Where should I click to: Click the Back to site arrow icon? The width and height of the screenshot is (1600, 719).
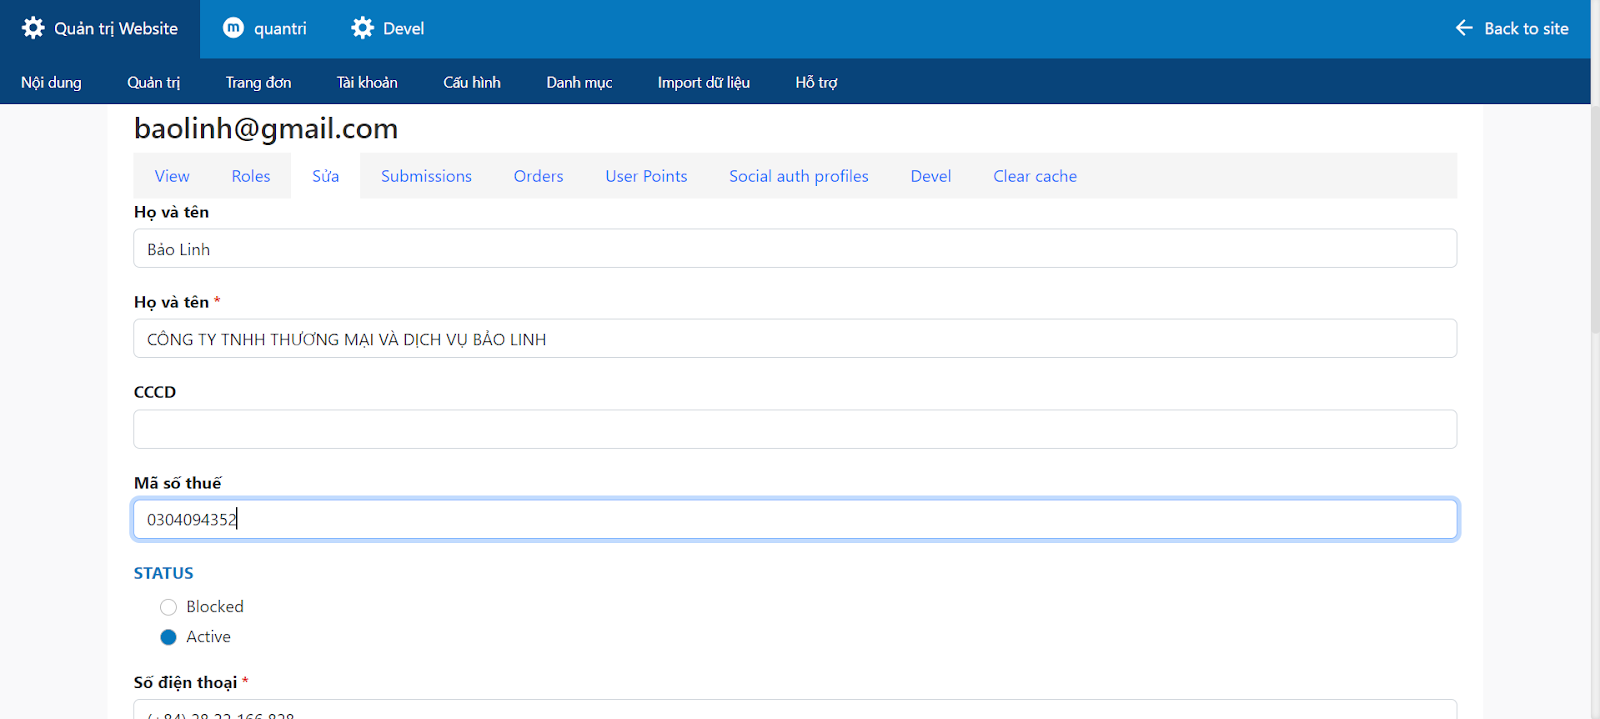click(1464, 28)
